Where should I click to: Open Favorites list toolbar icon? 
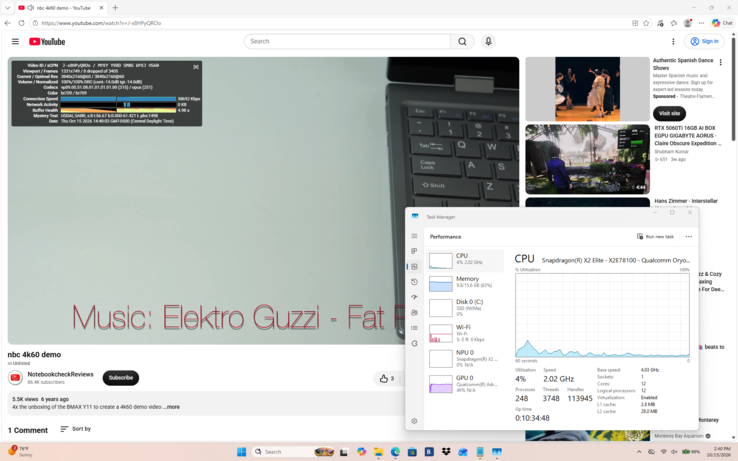coord(674,23)
